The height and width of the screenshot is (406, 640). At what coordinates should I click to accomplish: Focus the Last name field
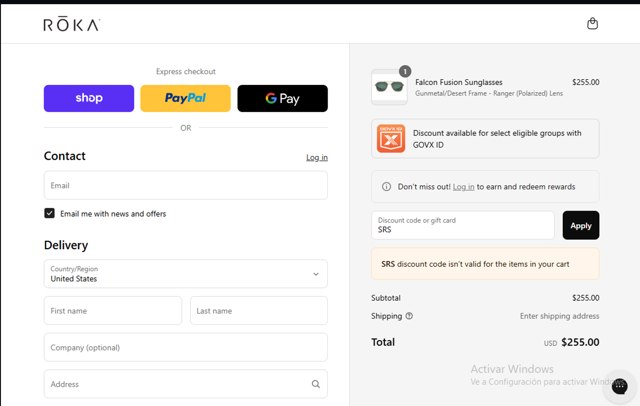tap(259, 311)
